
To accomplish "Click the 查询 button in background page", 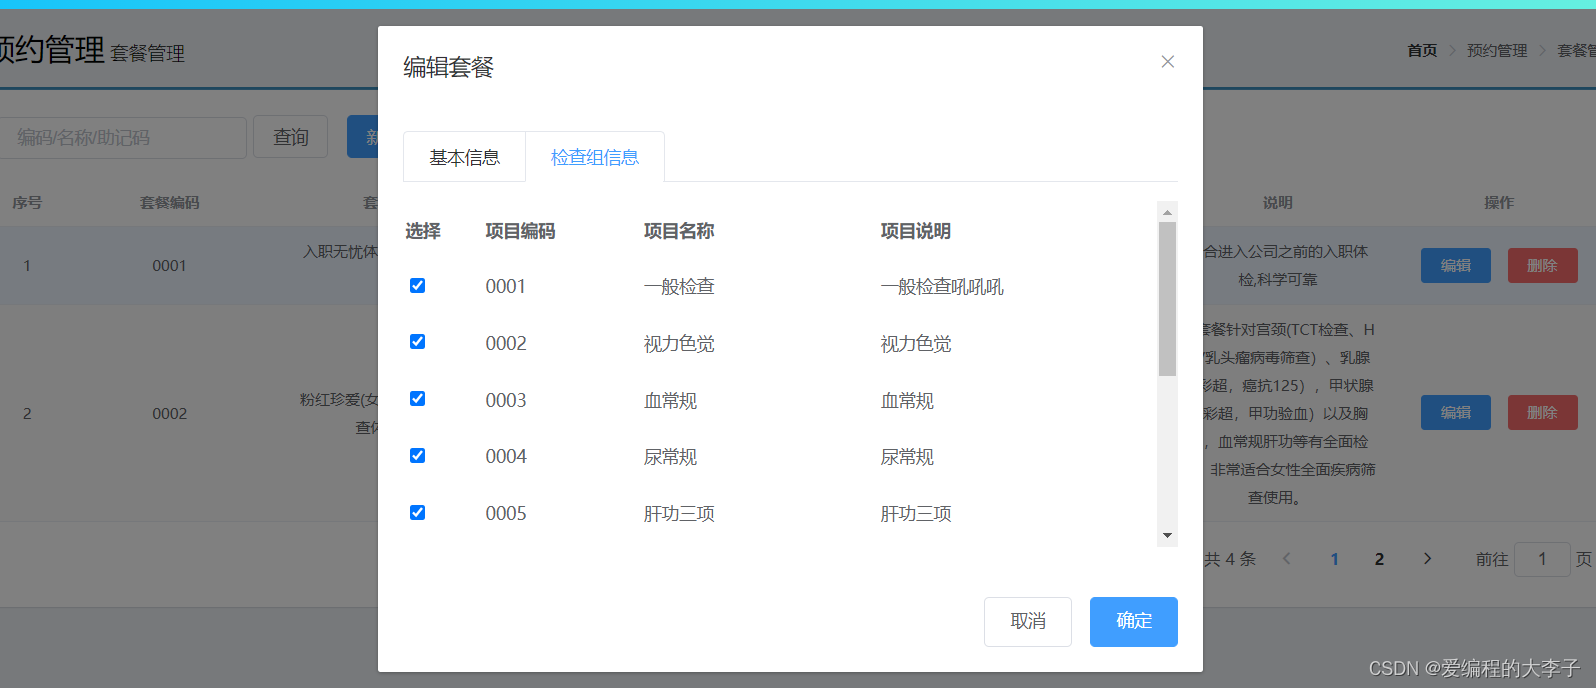I will [291, 137].
